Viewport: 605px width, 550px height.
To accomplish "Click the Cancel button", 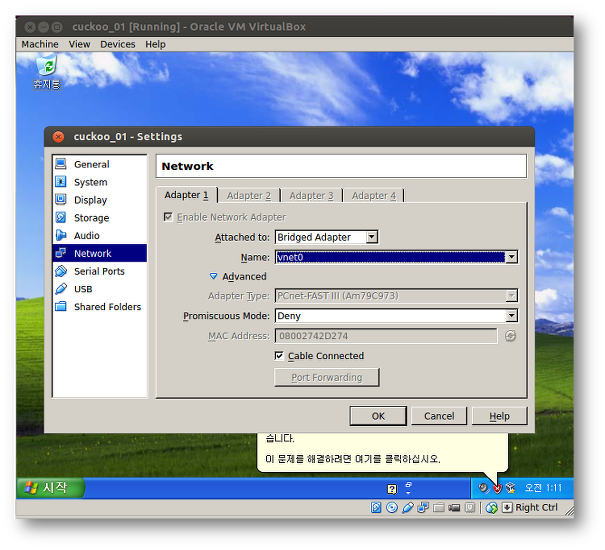I will click(439, 416).
